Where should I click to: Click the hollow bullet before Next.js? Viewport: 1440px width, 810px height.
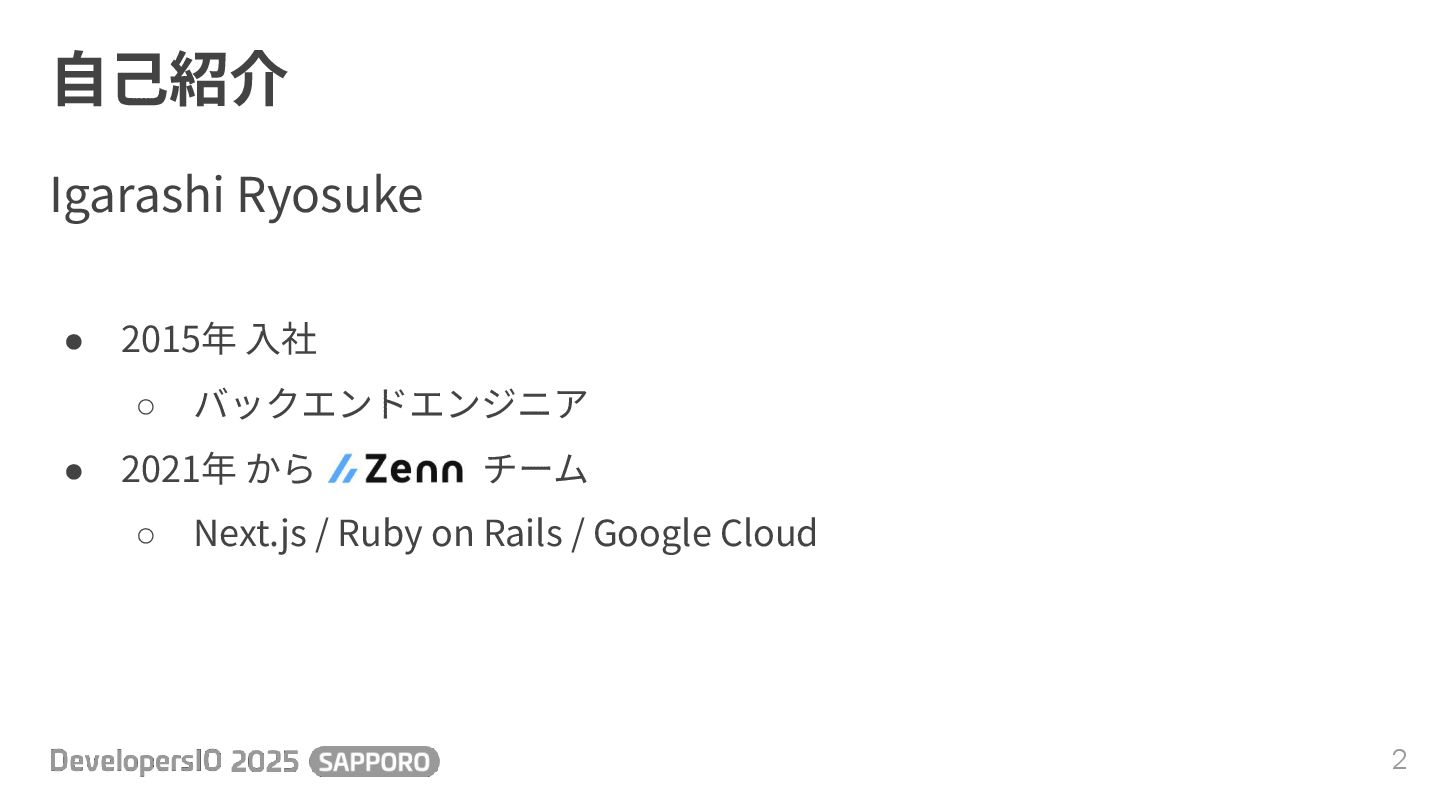coord(146,535)
